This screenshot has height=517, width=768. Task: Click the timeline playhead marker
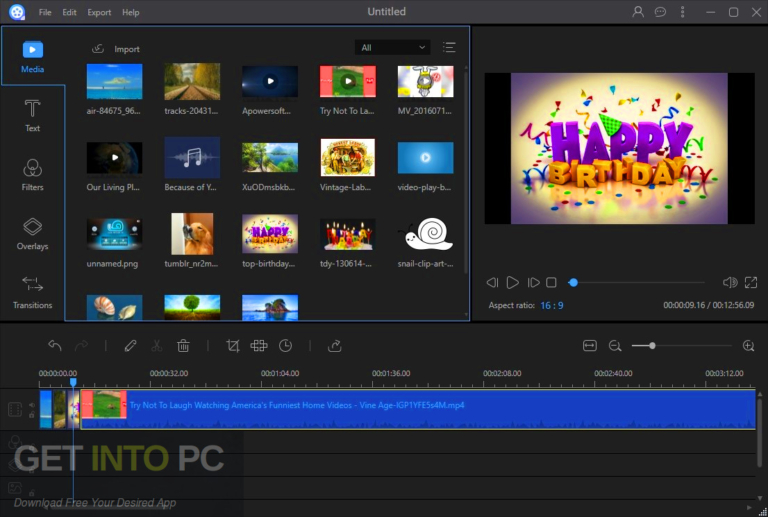point(73,382)
